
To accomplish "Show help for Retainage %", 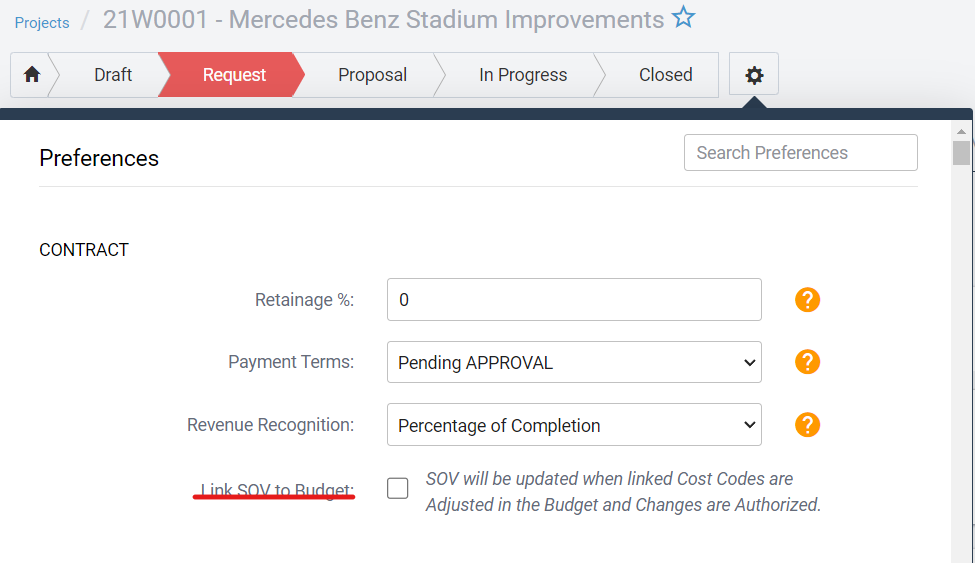I will coord(807,300).
